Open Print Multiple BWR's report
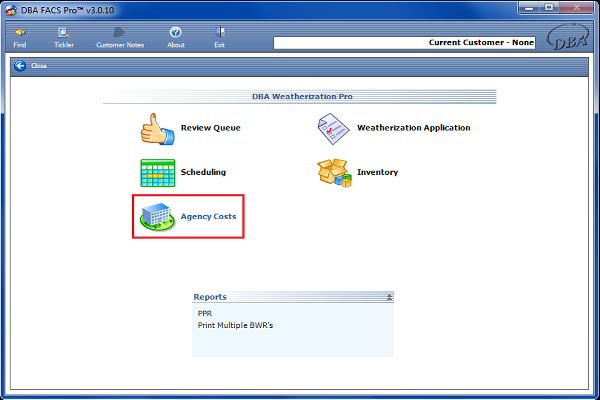Screen dimensions: 600x400 point(235,325)
